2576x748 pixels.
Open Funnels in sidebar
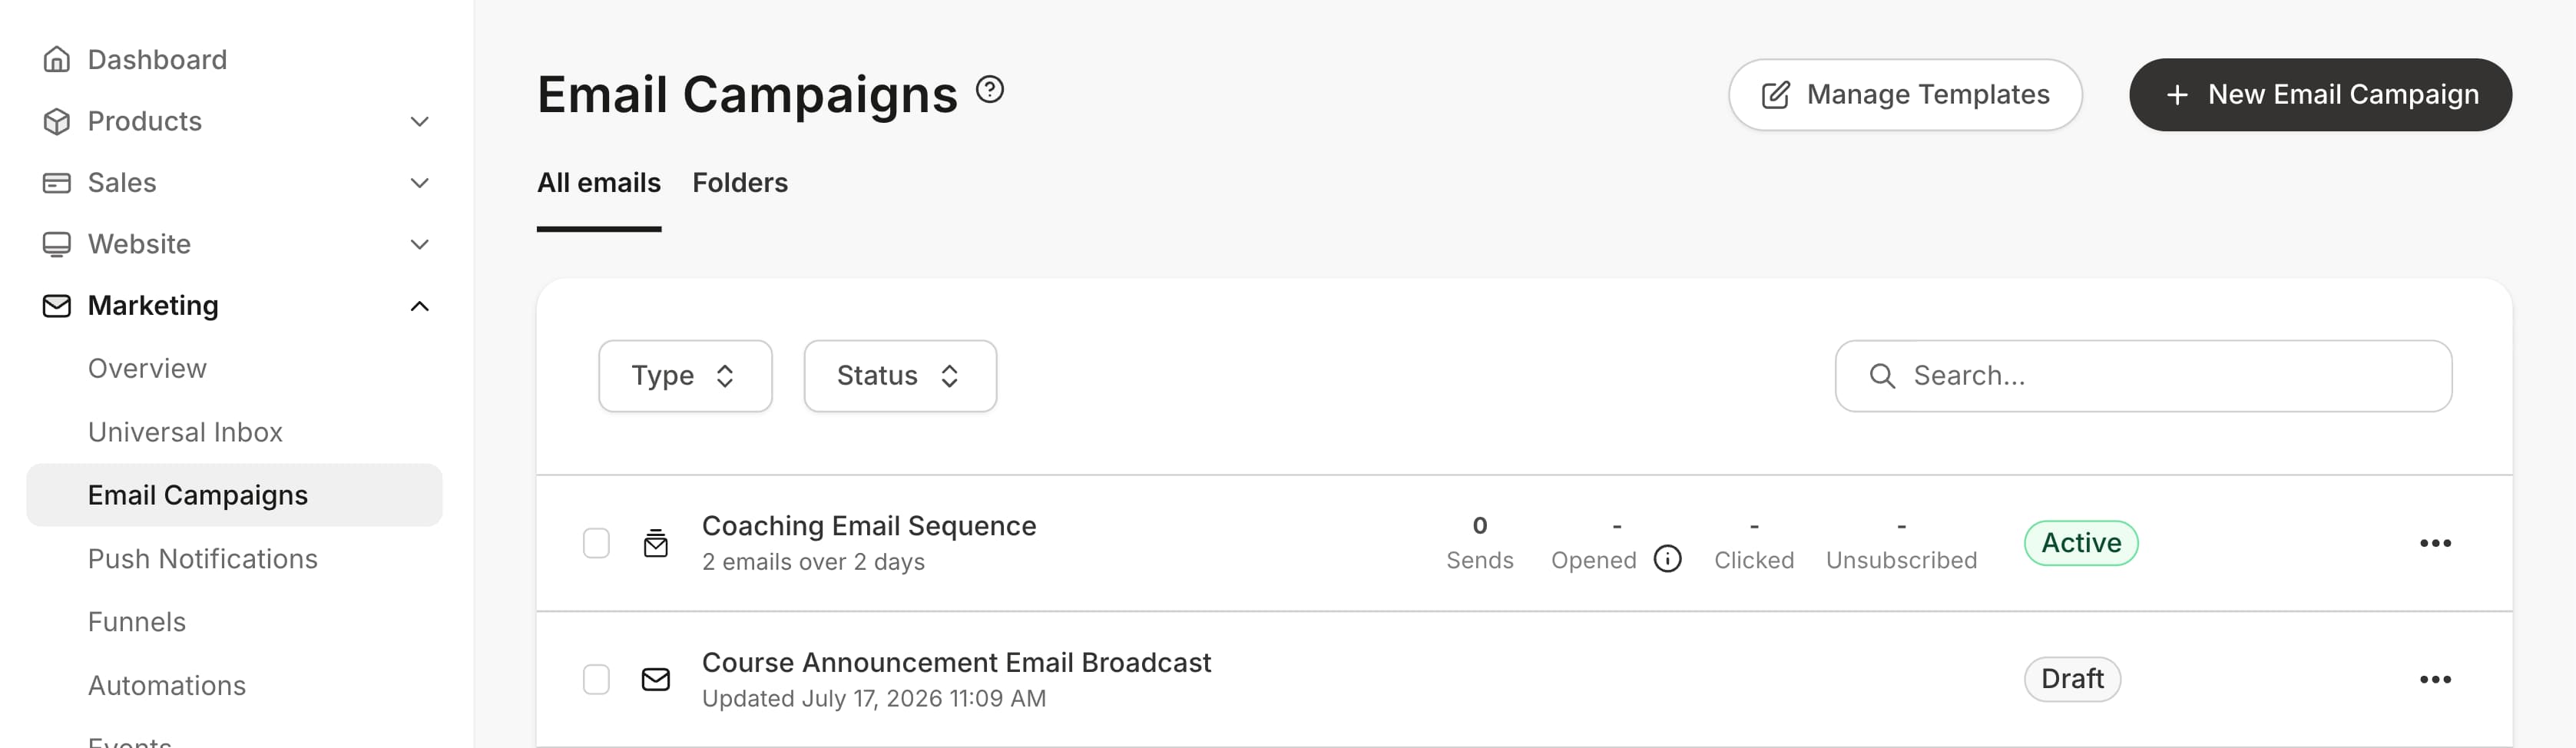(137, 622)
